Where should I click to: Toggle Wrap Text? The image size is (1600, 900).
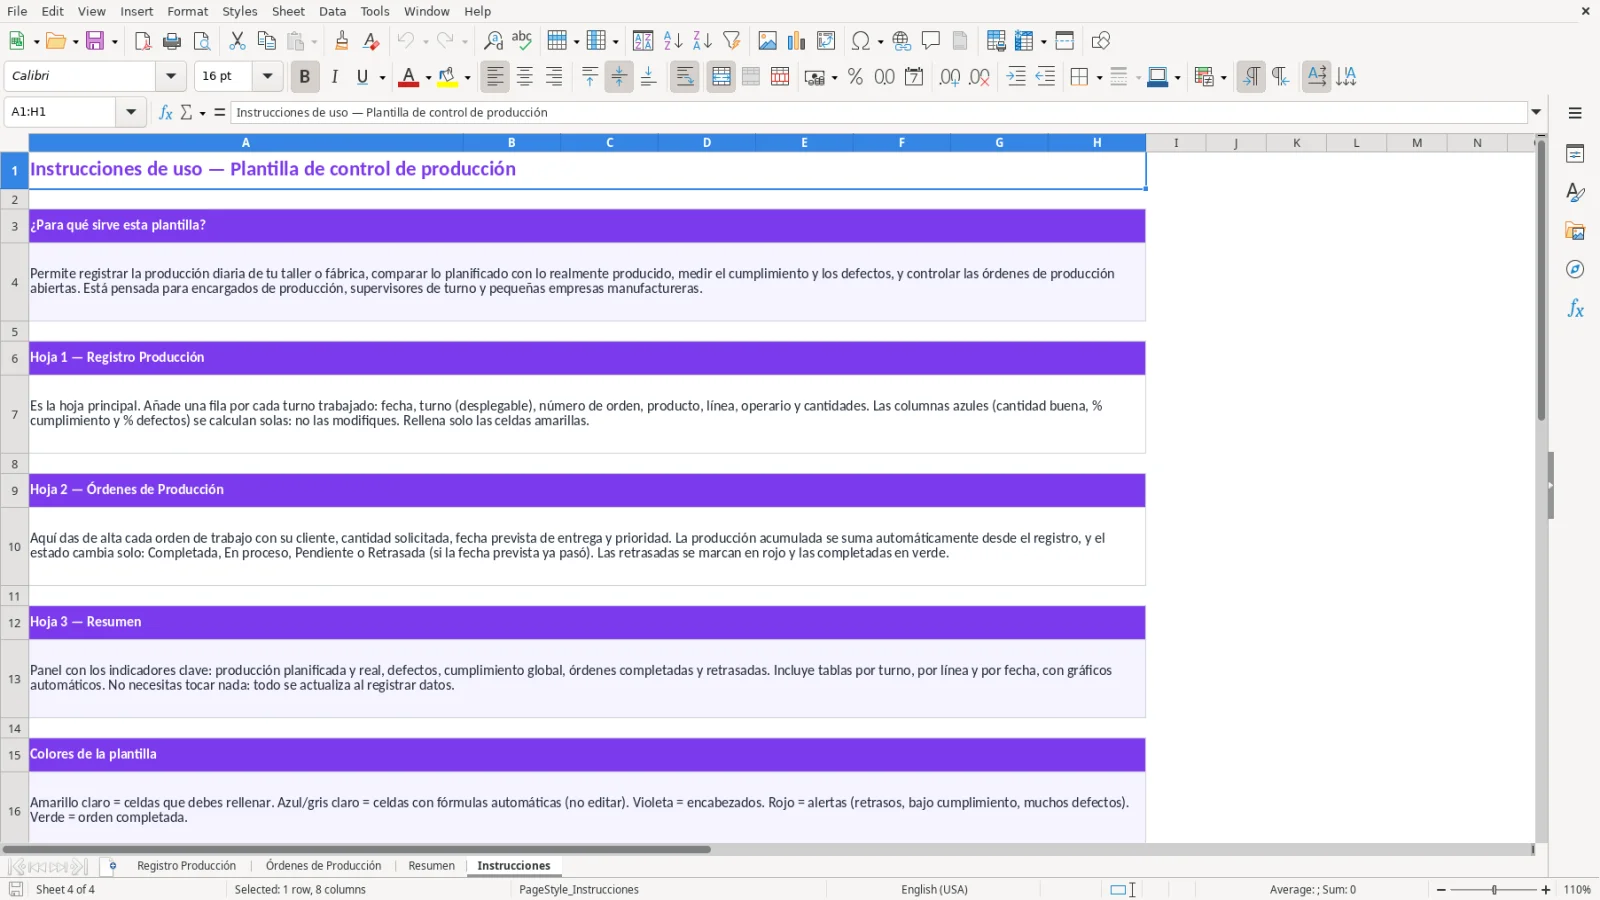click(685, 77)
